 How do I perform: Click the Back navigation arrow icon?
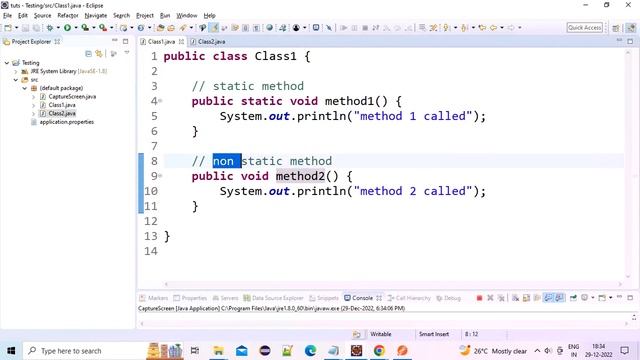(493, 28)
